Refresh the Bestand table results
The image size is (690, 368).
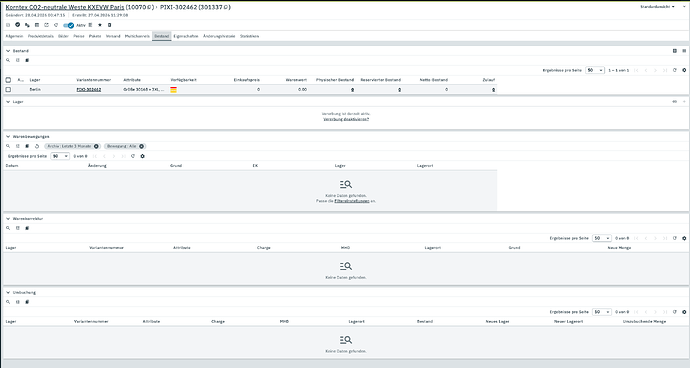tap(675, 70)
